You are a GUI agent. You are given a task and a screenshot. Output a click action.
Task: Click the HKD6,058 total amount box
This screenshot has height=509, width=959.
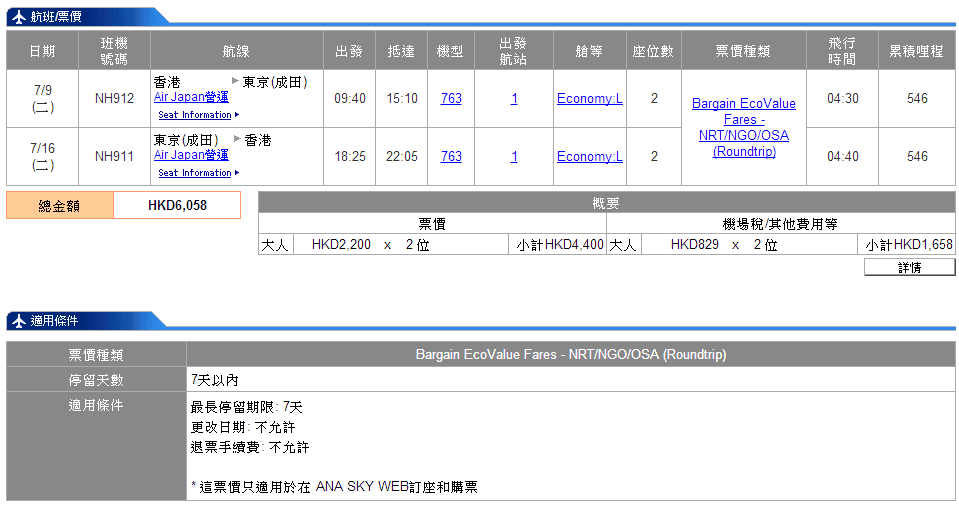177,206
